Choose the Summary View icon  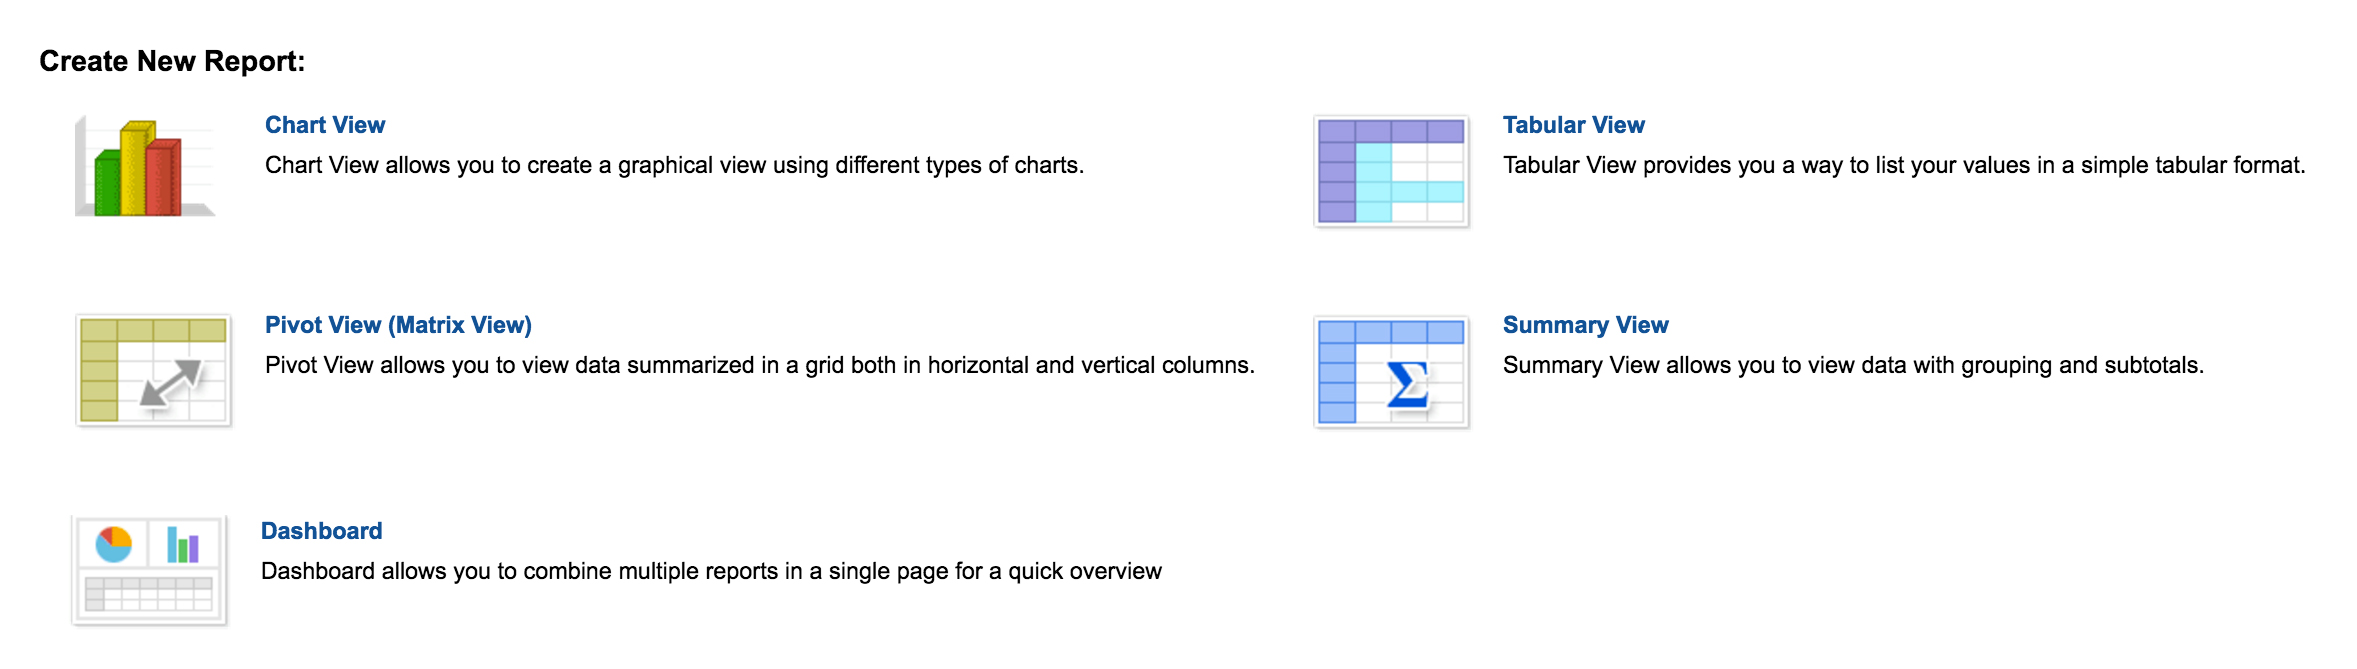pyautogui.click(x=1391, y=371)
